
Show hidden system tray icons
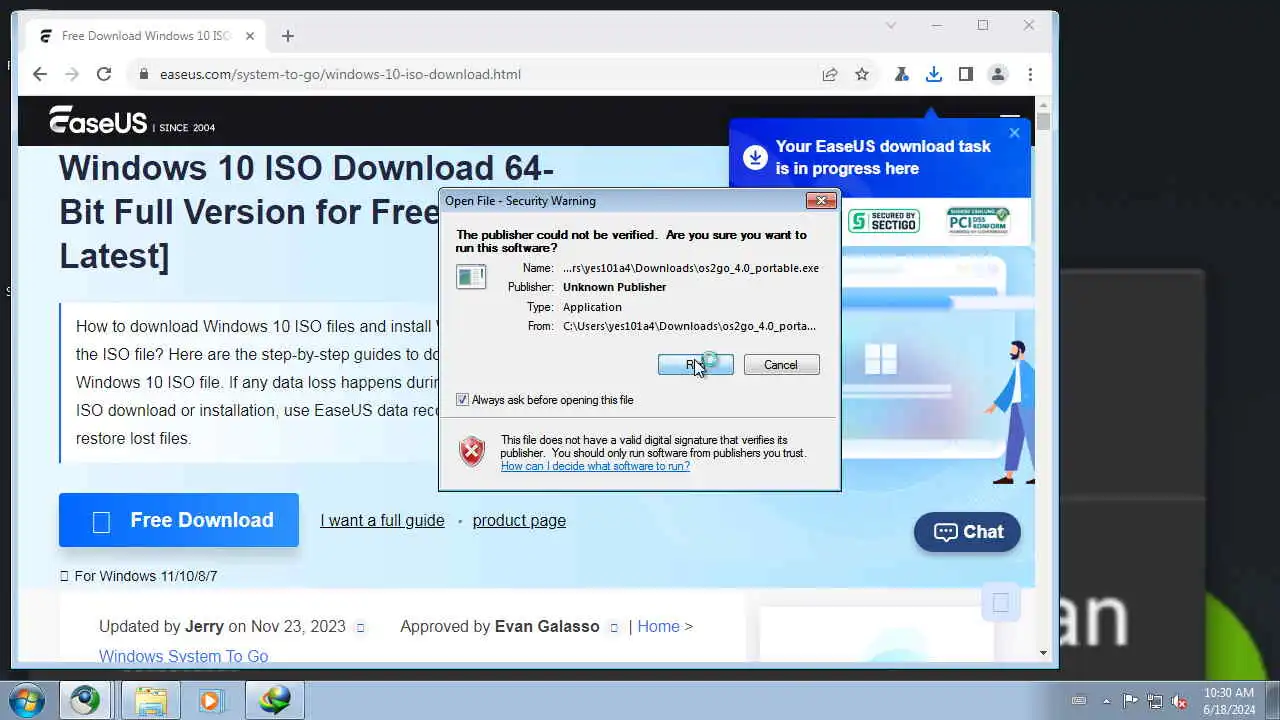[x=1106, y=701]
